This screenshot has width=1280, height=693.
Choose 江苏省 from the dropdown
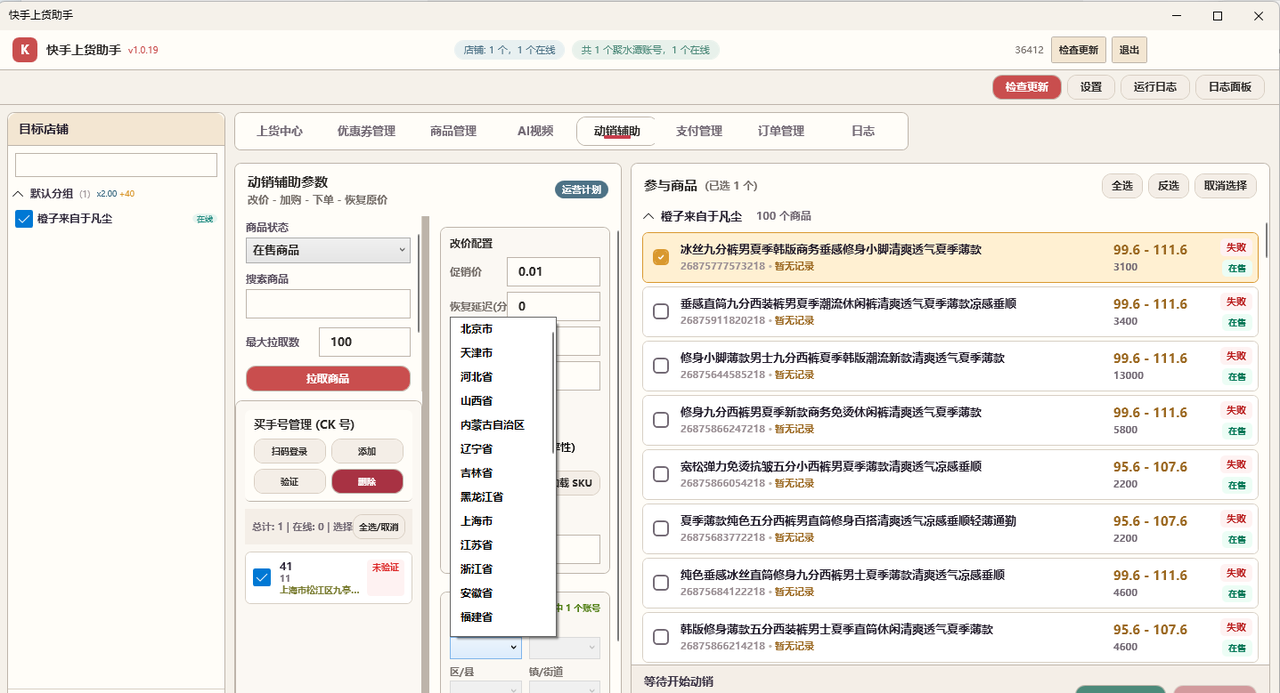click(503, 545)
